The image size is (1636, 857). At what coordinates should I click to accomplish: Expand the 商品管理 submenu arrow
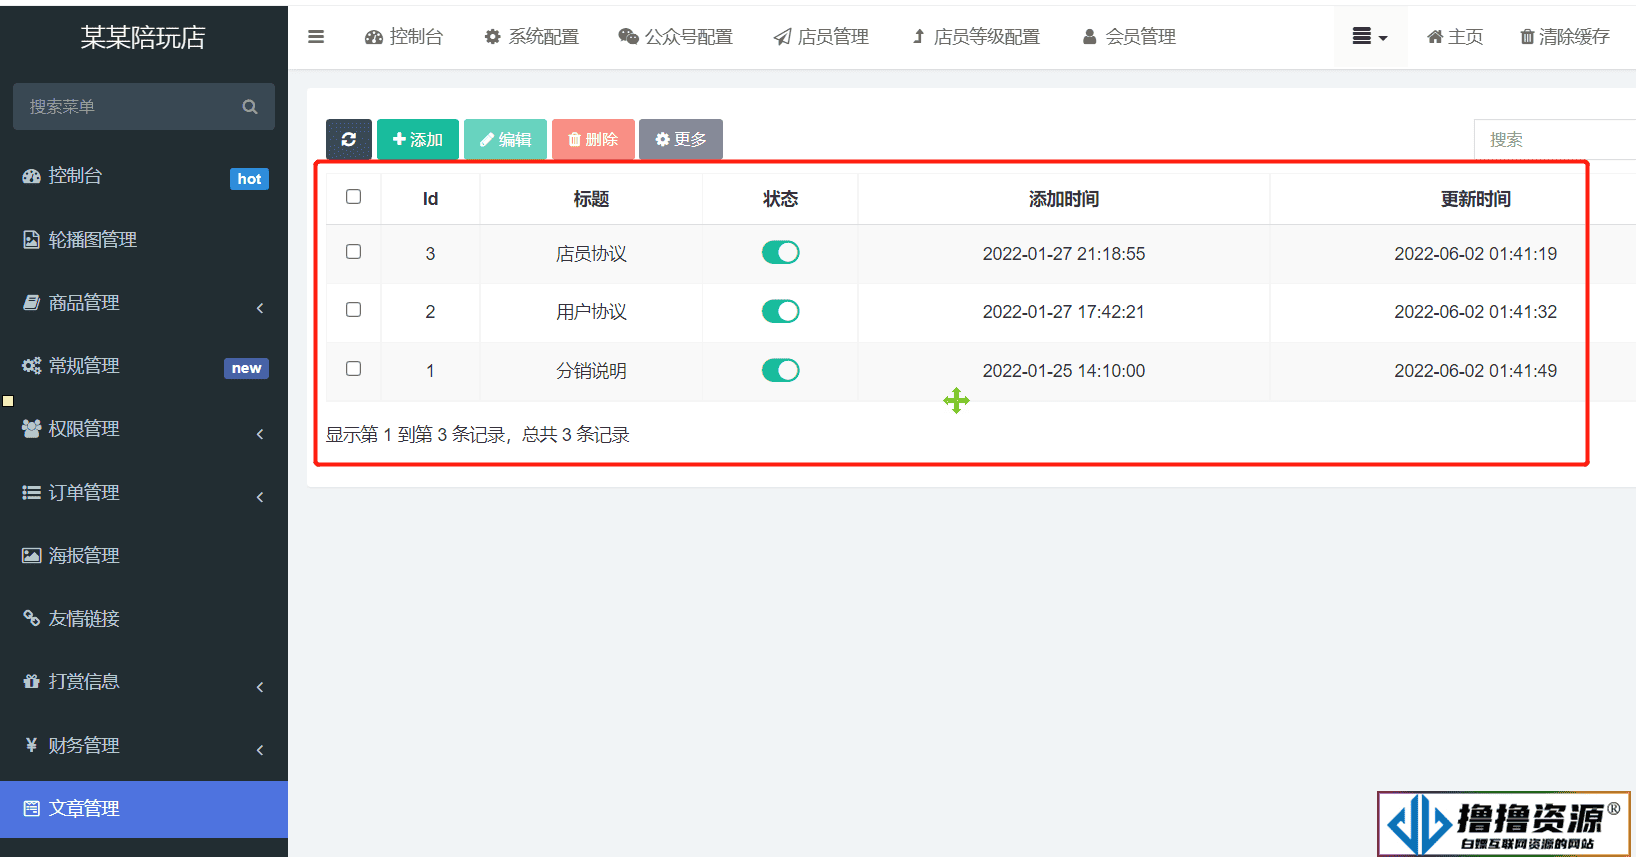tap(260, 308)
